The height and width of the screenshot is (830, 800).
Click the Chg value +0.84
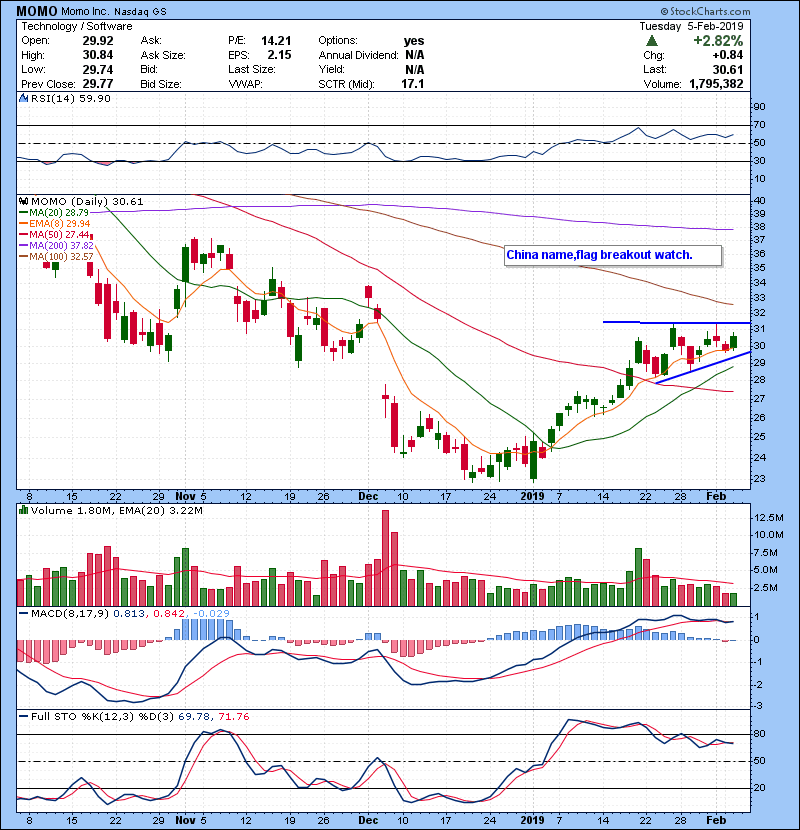[727, 55]
